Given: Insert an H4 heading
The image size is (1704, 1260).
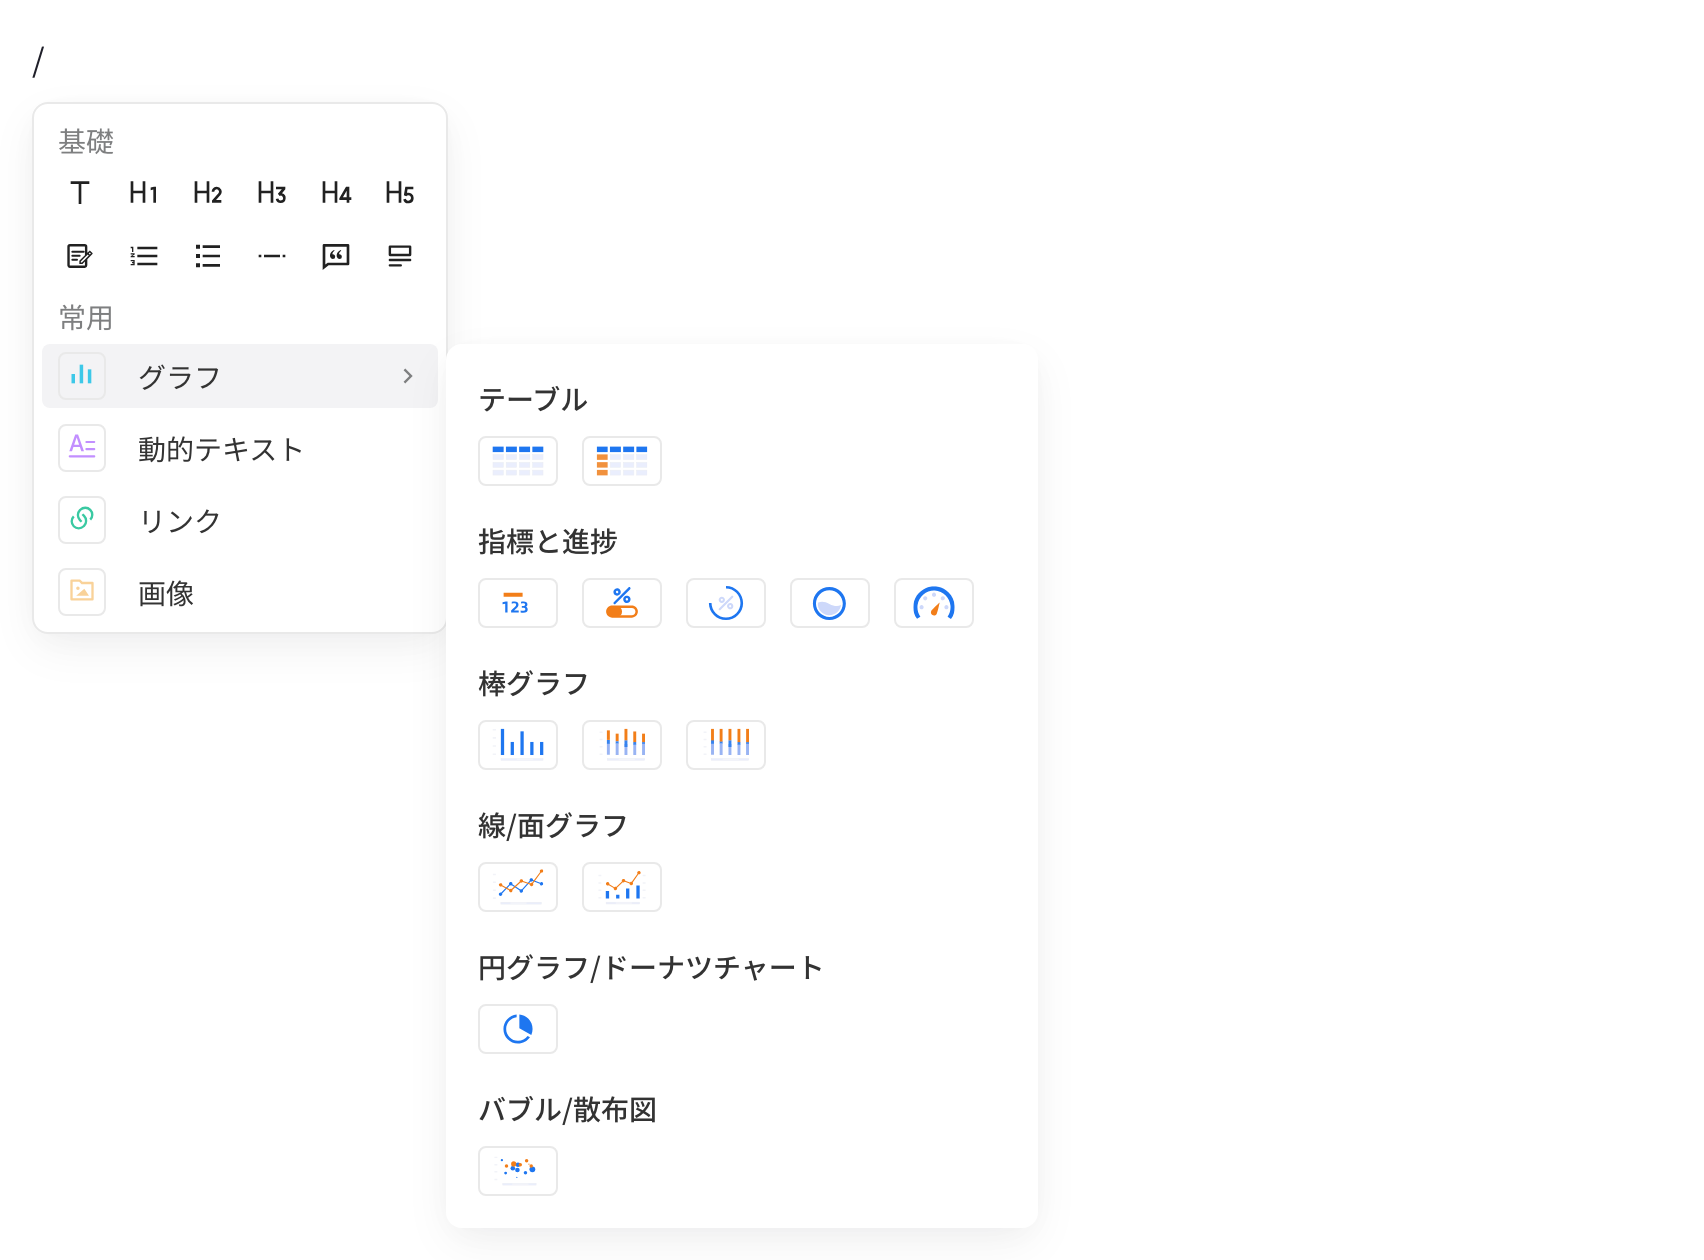Looking at the screenshot, I should click(x=336, y=193).
